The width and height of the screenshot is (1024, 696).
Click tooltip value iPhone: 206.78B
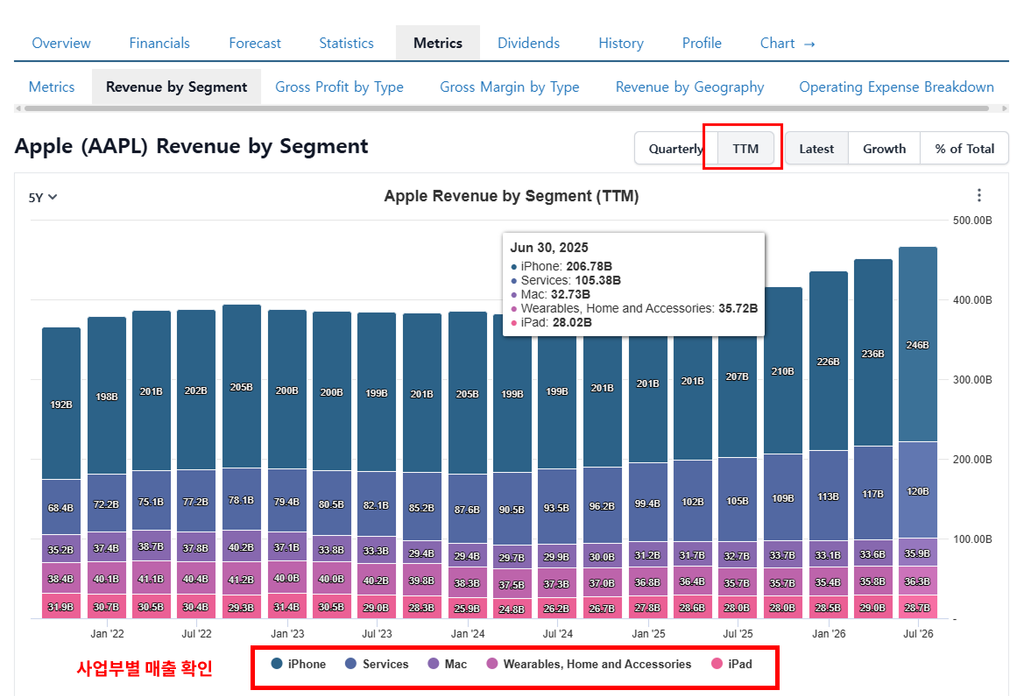coord(566,266)
